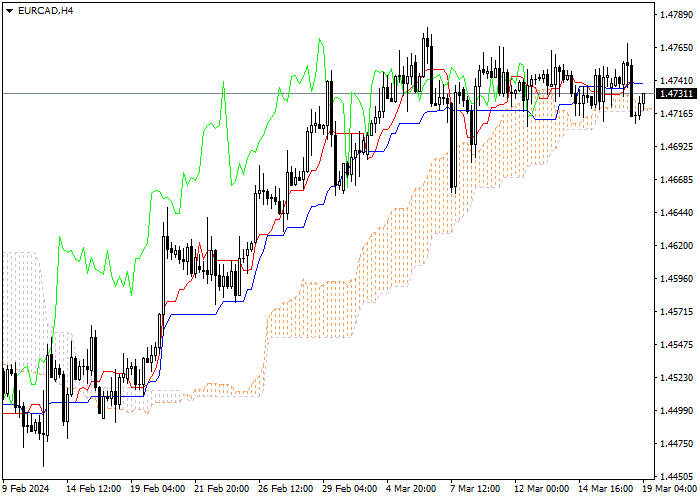The image size is (700, 500).
Task: Click the 21 Feb 20:00 time label
Action: pos(222,489)
